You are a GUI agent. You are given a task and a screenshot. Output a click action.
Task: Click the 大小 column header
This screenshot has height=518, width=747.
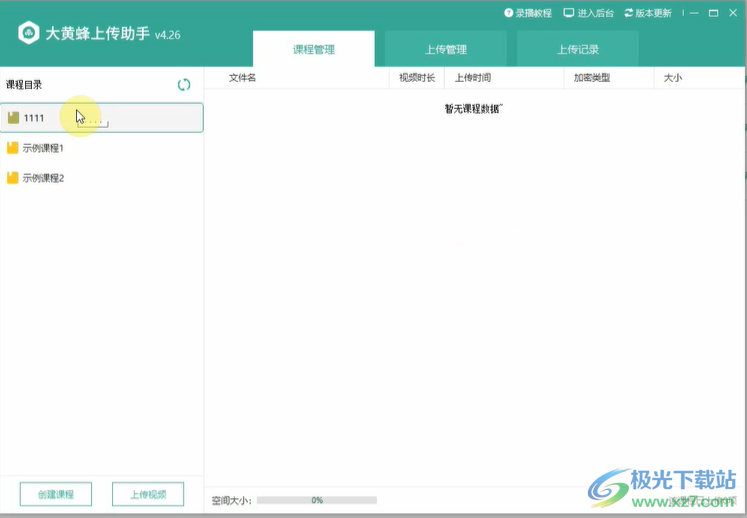click(x=673, y=78)
